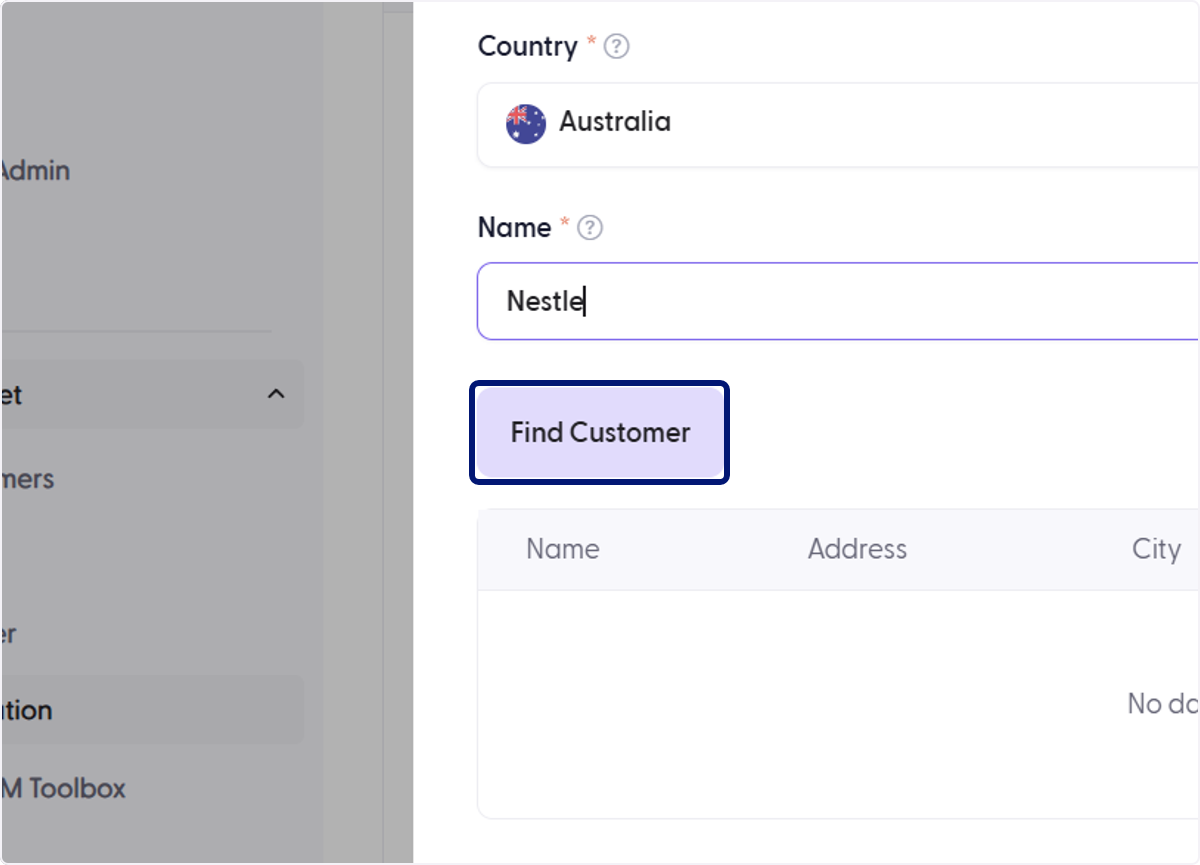Sort table by the City column header
This screenshot has width=1200, height=865.
click(1156, 549)
